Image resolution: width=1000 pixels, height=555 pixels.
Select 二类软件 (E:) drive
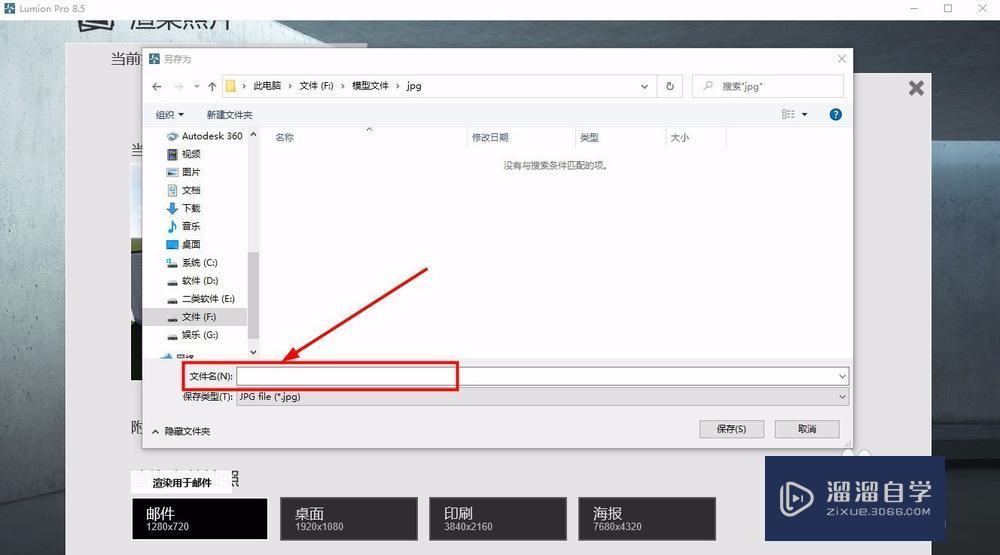(x=201, y=299)
